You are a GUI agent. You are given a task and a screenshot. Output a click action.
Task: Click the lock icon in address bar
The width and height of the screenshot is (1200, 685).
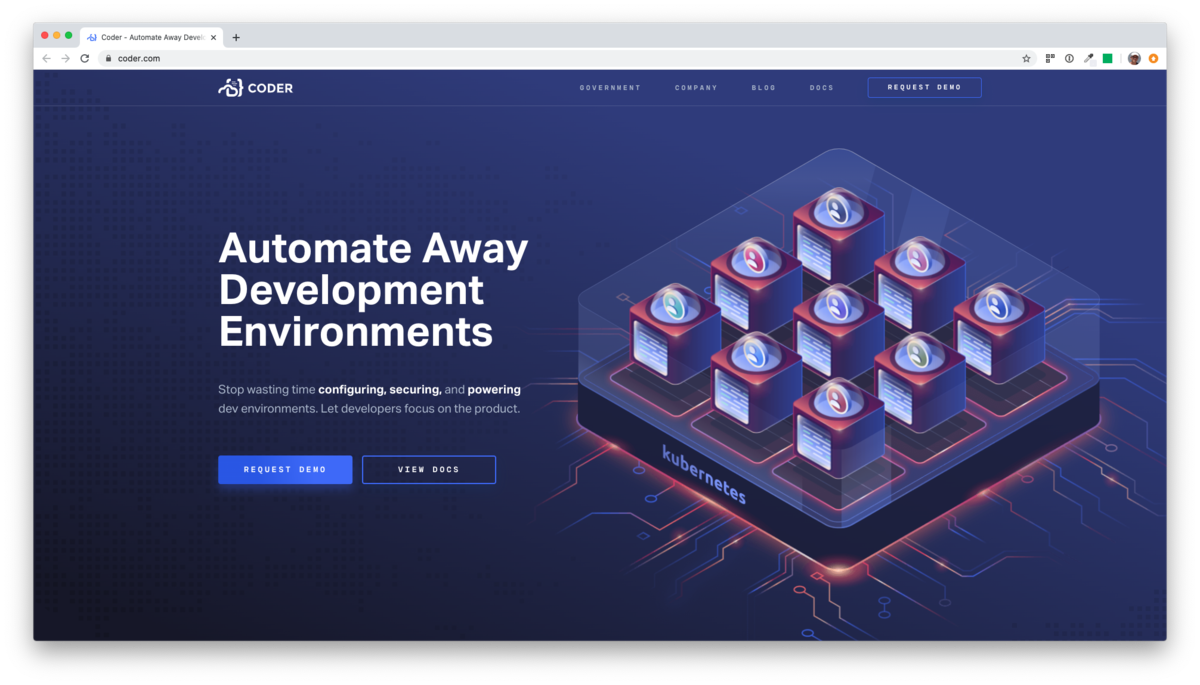[x=109, y=59]
